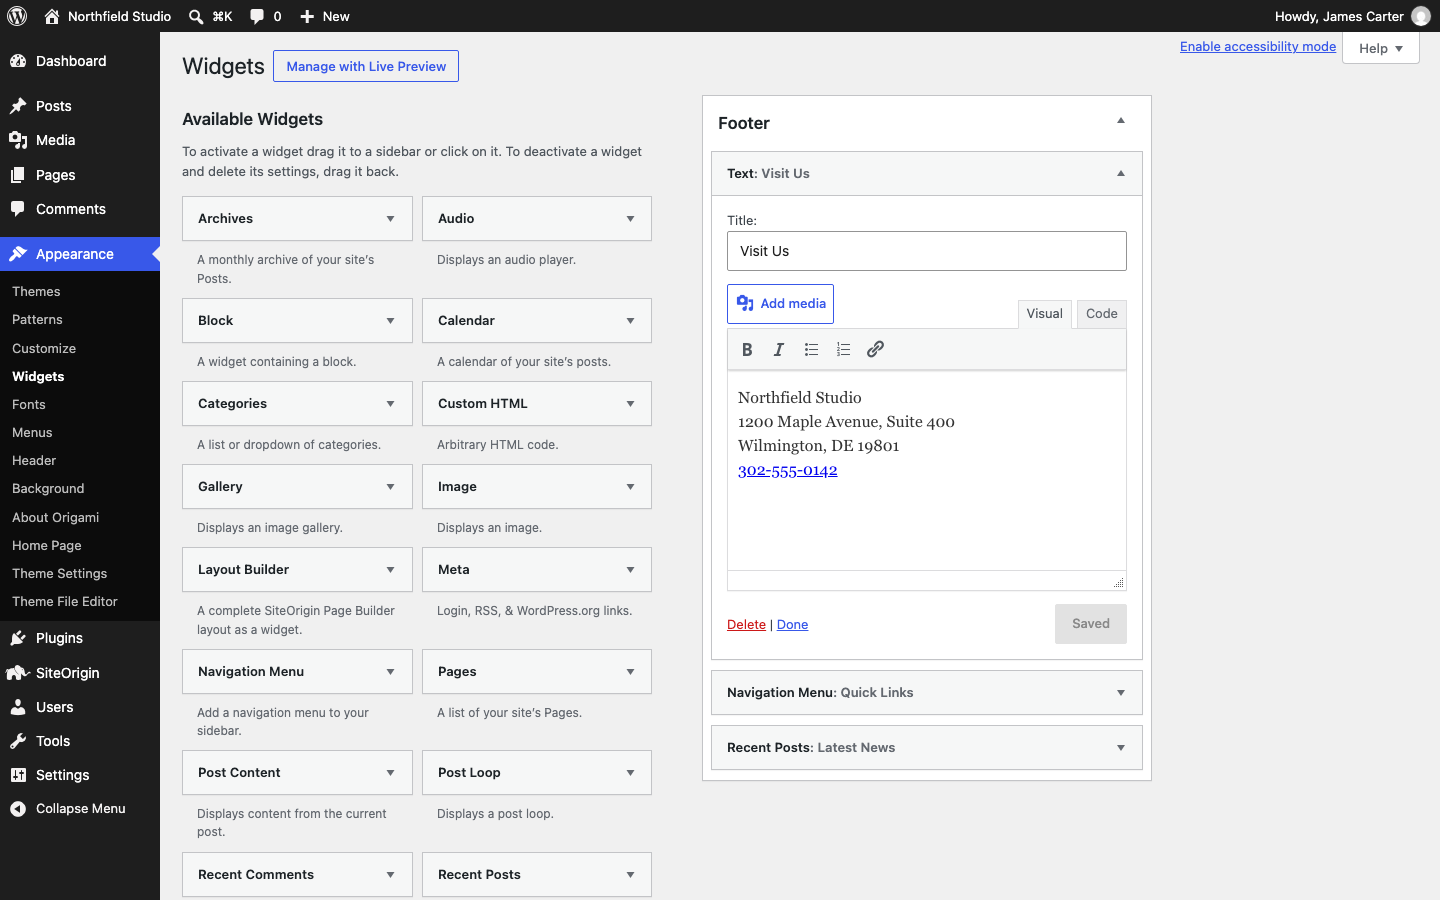Image resolution: width=1440 pixels, height=900 pixels.
Task: Click James Carter avatar icon
Action: [1421, 16]
